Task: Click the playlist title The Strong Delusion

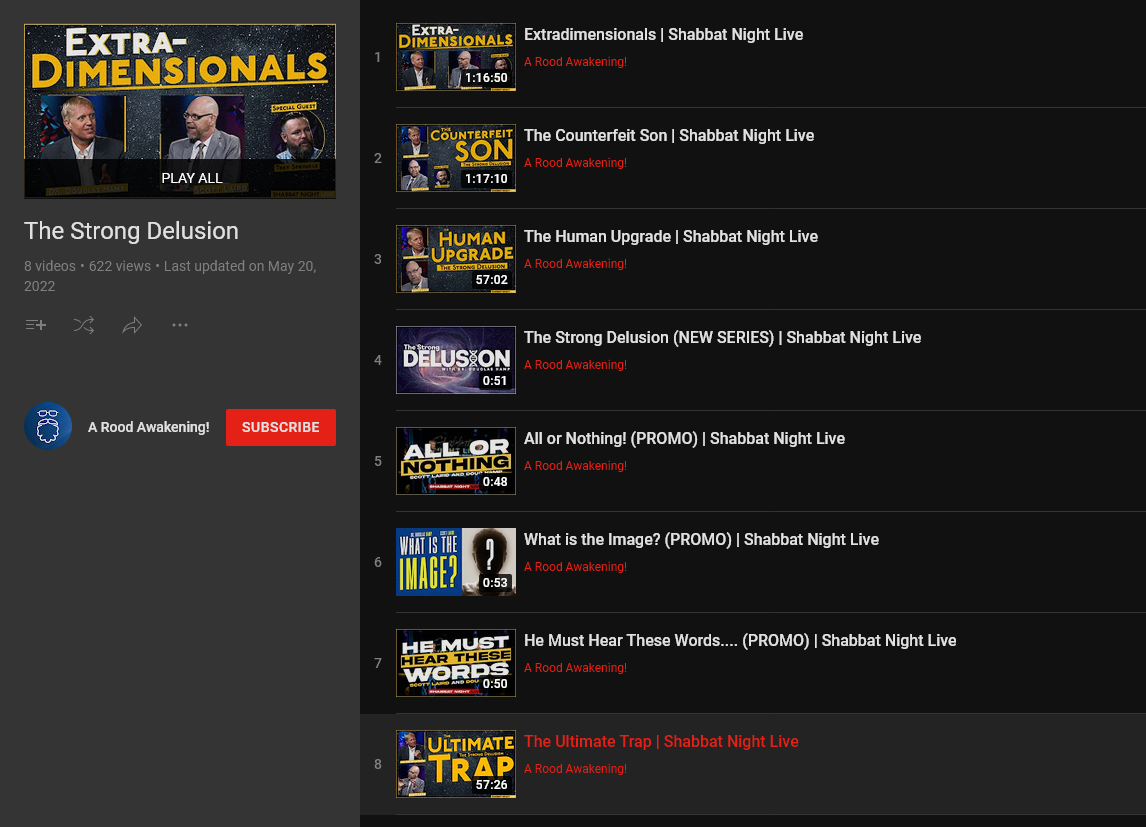Action: 132,231
